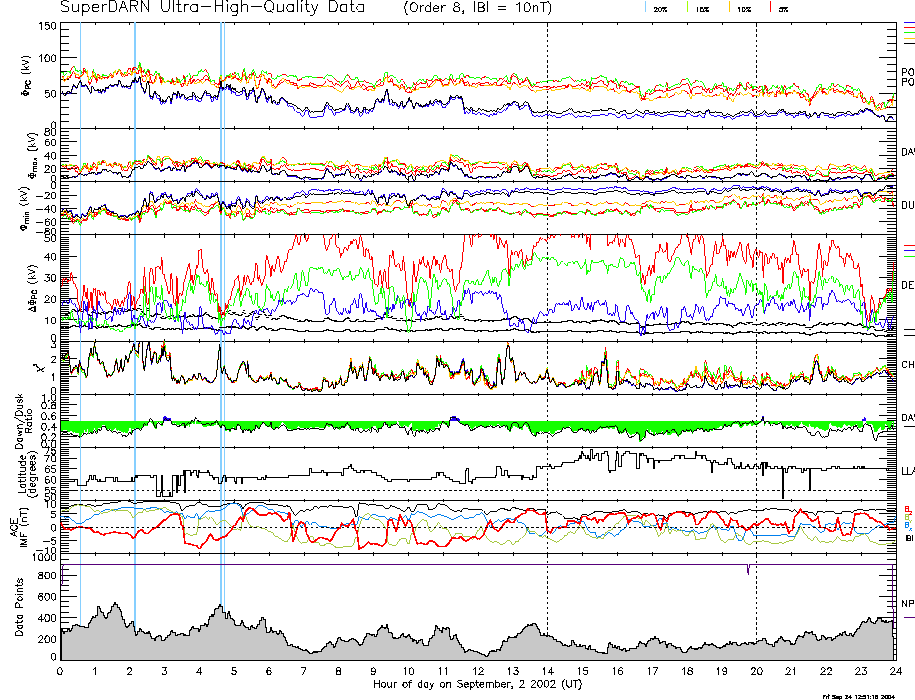Click the hour 24 tick label on x-axis
Screen dimensions: 915x700
tap(895, 671)
